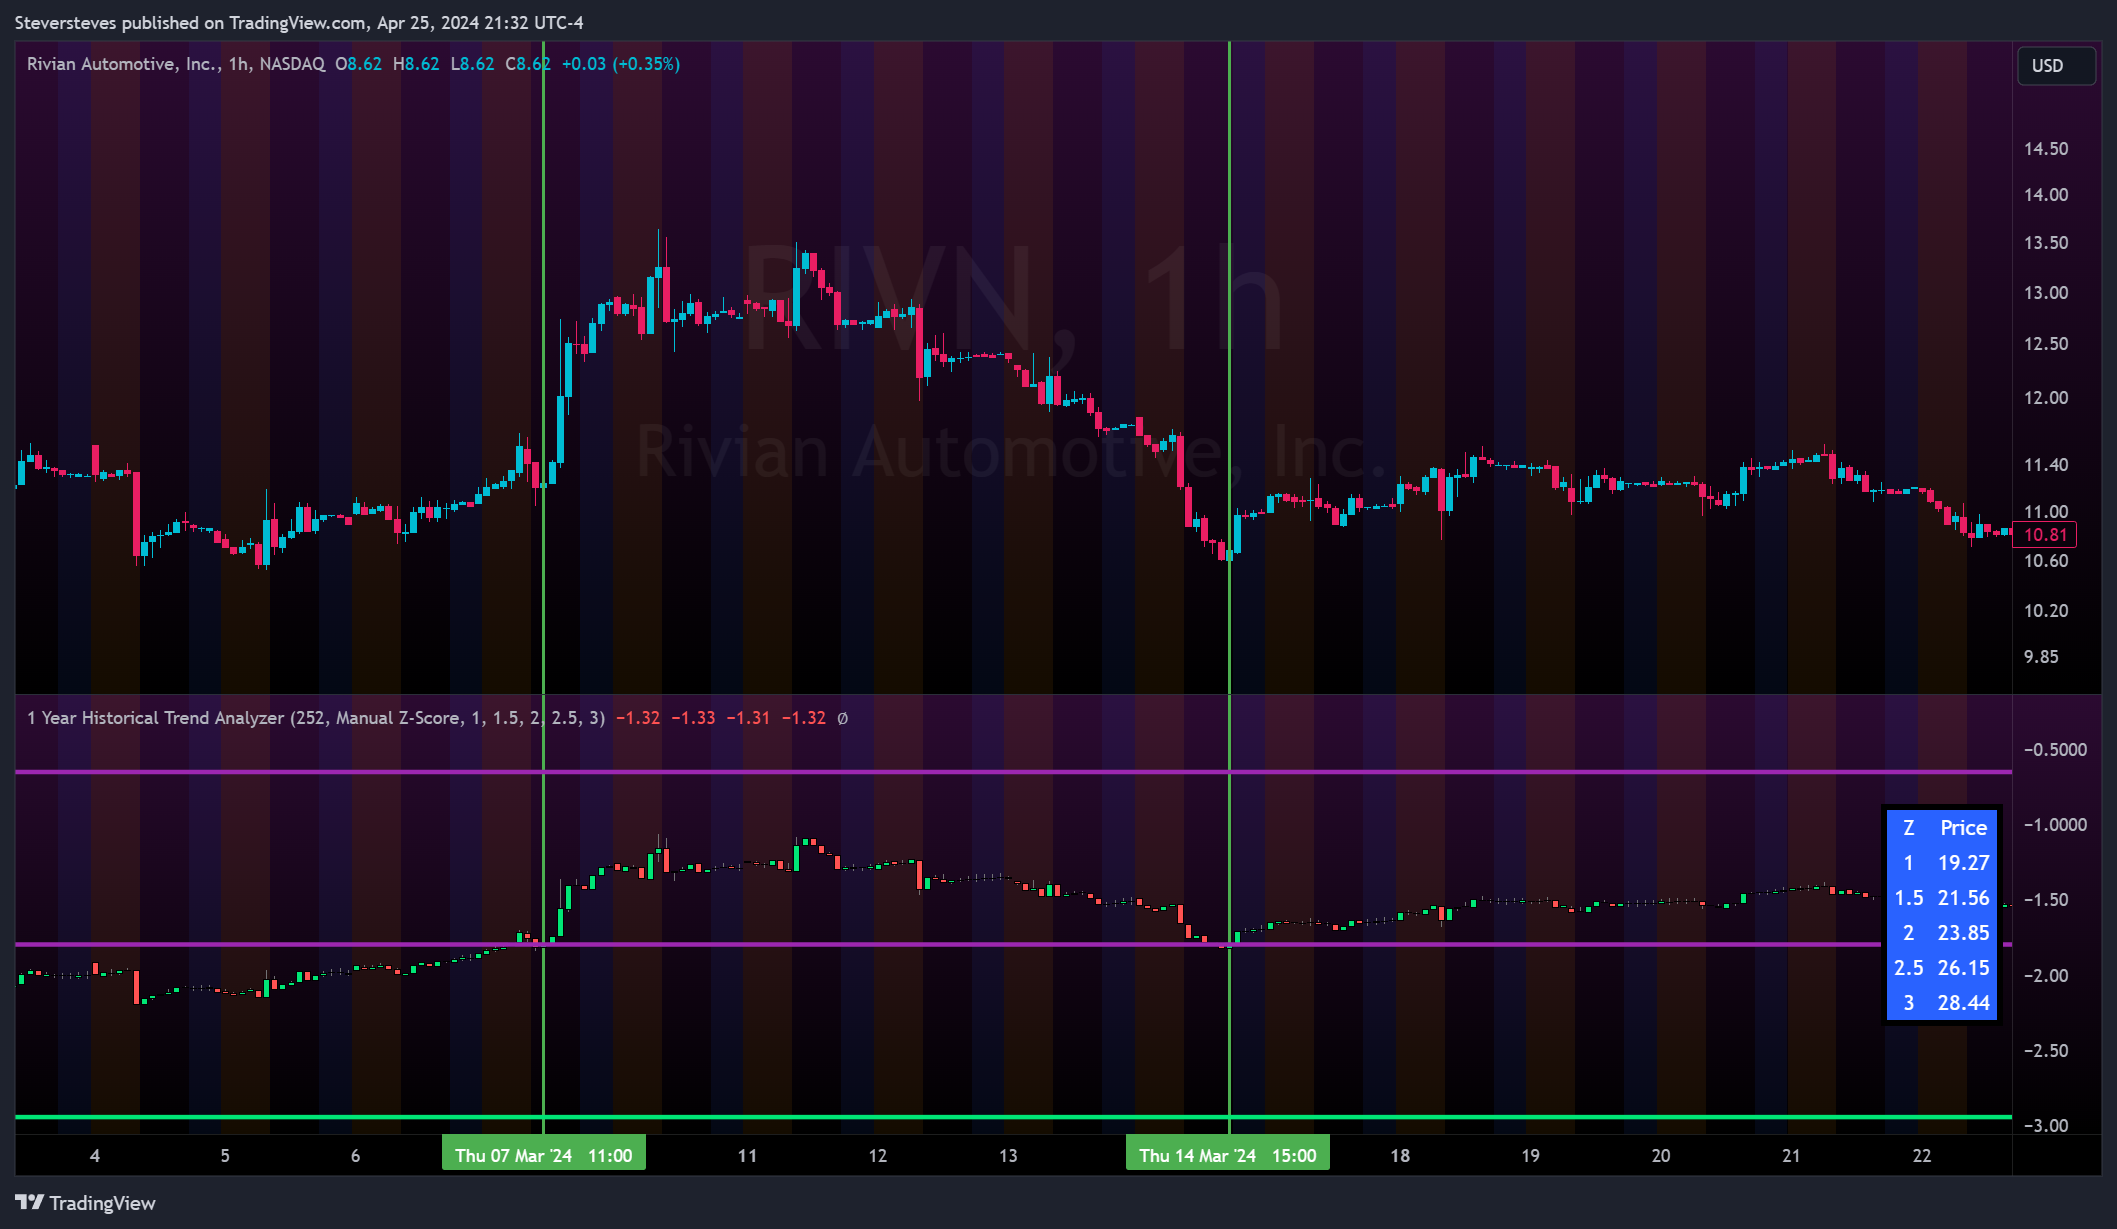This screenshot has width=2117, height=1229.
Task: Click the 13.00 price axis label
Action: click(2046, 293)
